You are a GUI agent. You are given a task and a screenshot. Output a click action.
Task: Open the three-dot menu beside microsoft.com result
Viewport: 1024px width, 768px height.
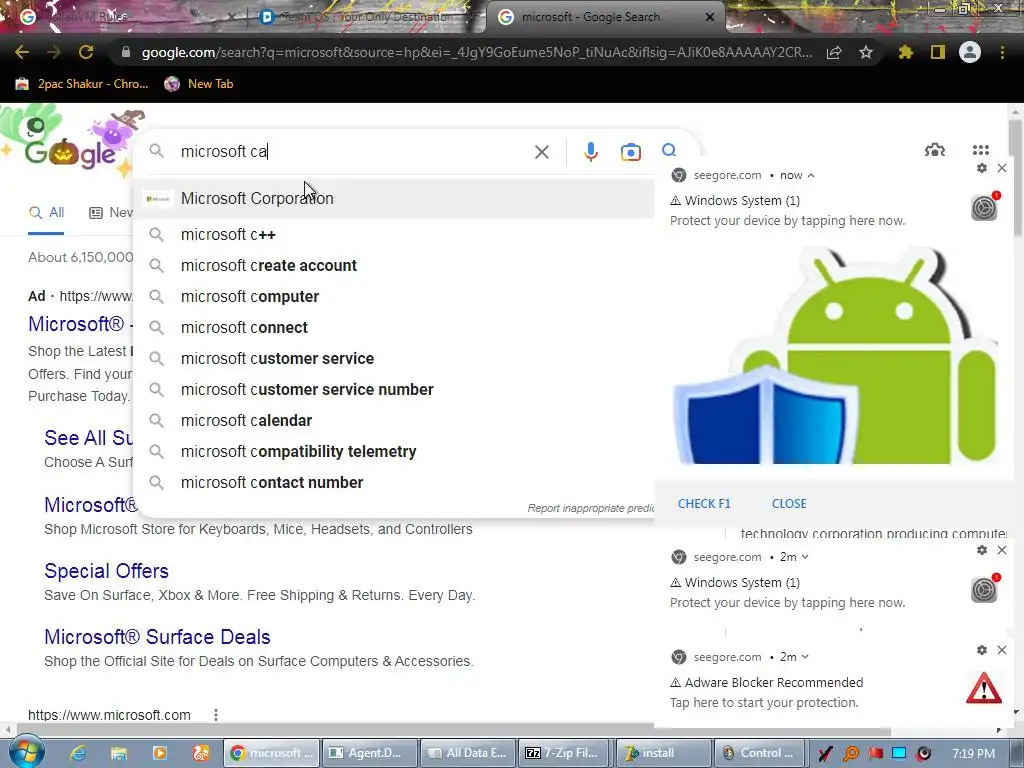tap(216, 715)
